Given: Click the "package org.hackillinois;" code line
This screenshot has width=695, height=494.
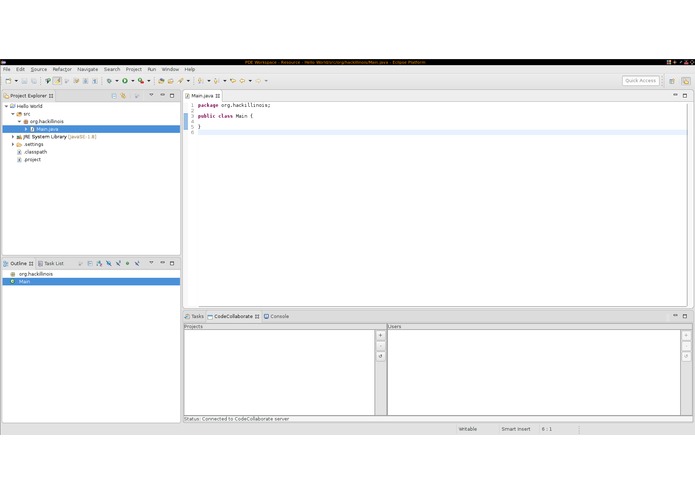Looking at the screenshot, I should coord(234,105).
